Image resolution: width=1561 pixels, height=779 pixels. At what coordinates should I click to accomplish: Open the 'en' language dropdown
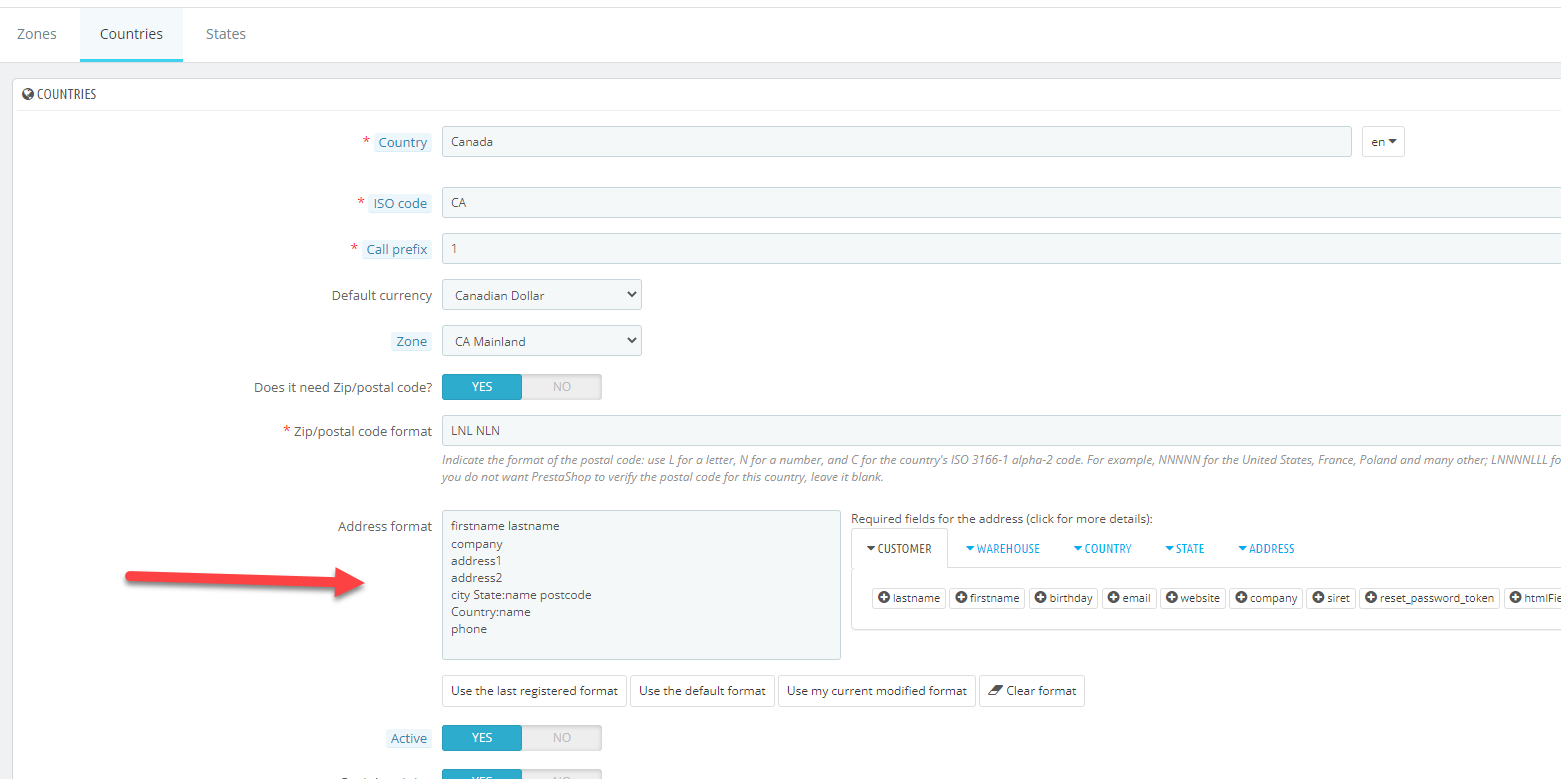(x=1383, y=142)
